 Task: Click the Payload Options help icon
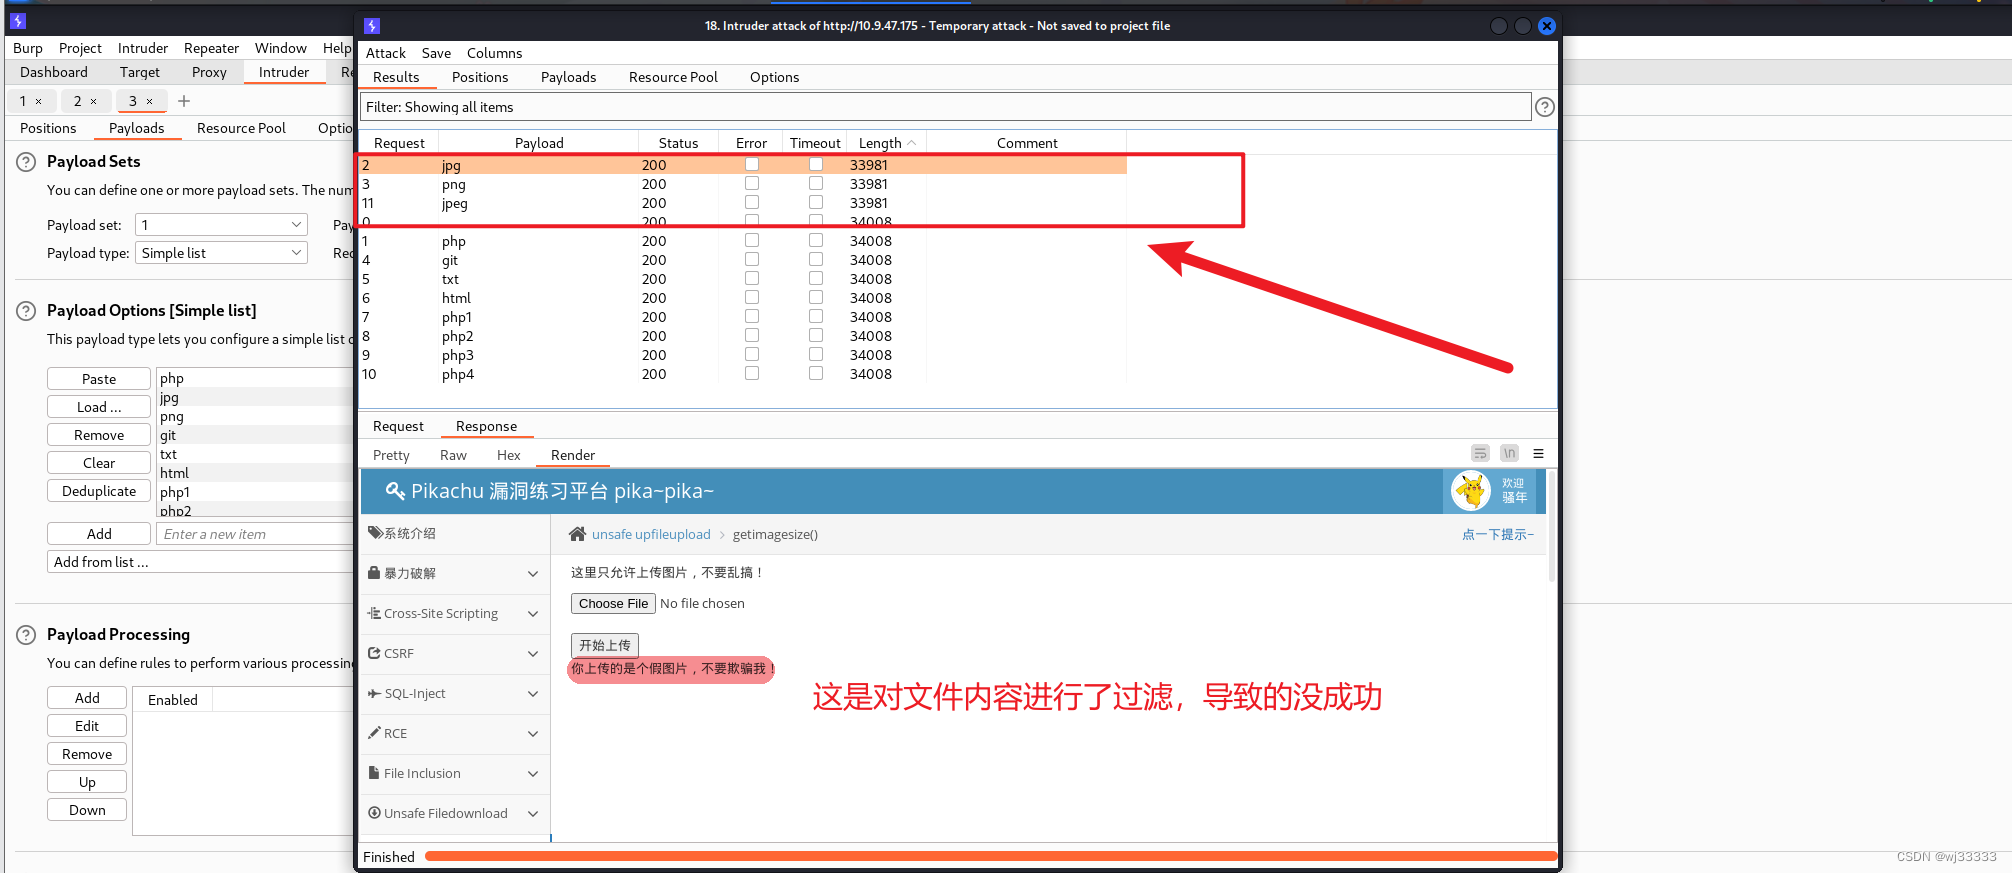[26, 311]
